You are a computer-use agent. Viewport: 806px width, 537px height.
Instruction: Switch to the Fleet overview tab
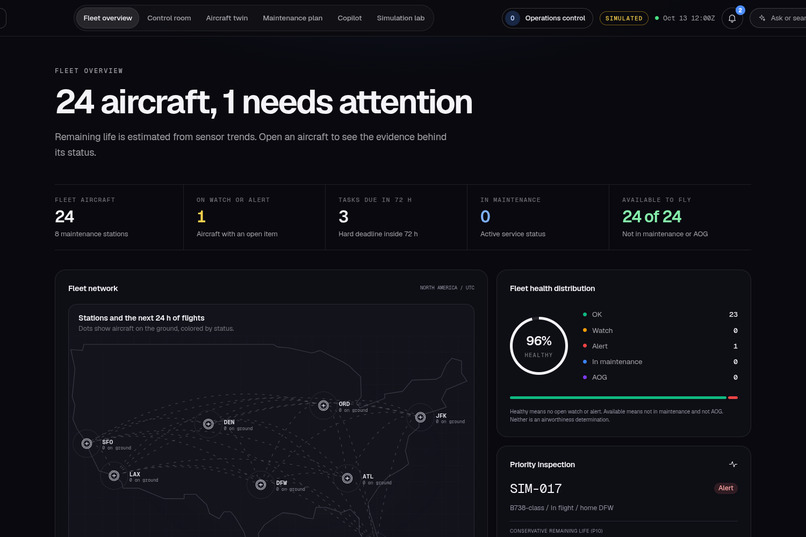107,18
